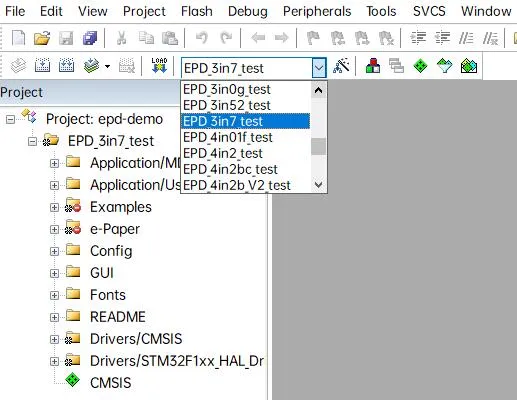Click the Indent selection icon

coord(418,38)
